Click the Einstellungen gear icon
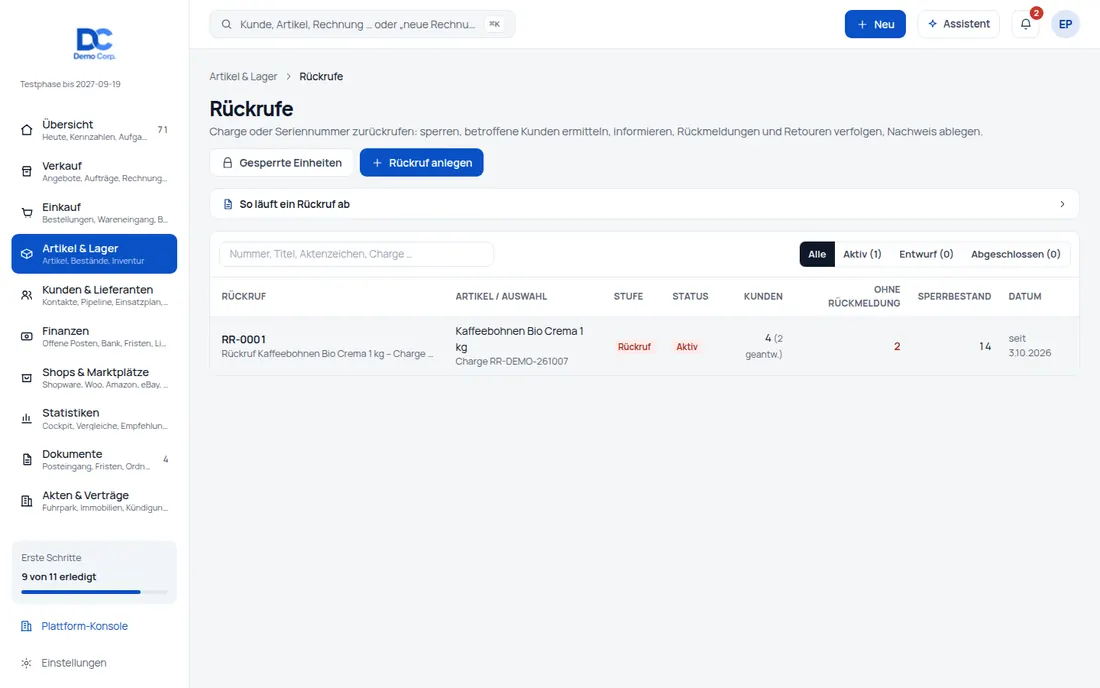This screenshot has height=688, width=1100. [26, 663]
